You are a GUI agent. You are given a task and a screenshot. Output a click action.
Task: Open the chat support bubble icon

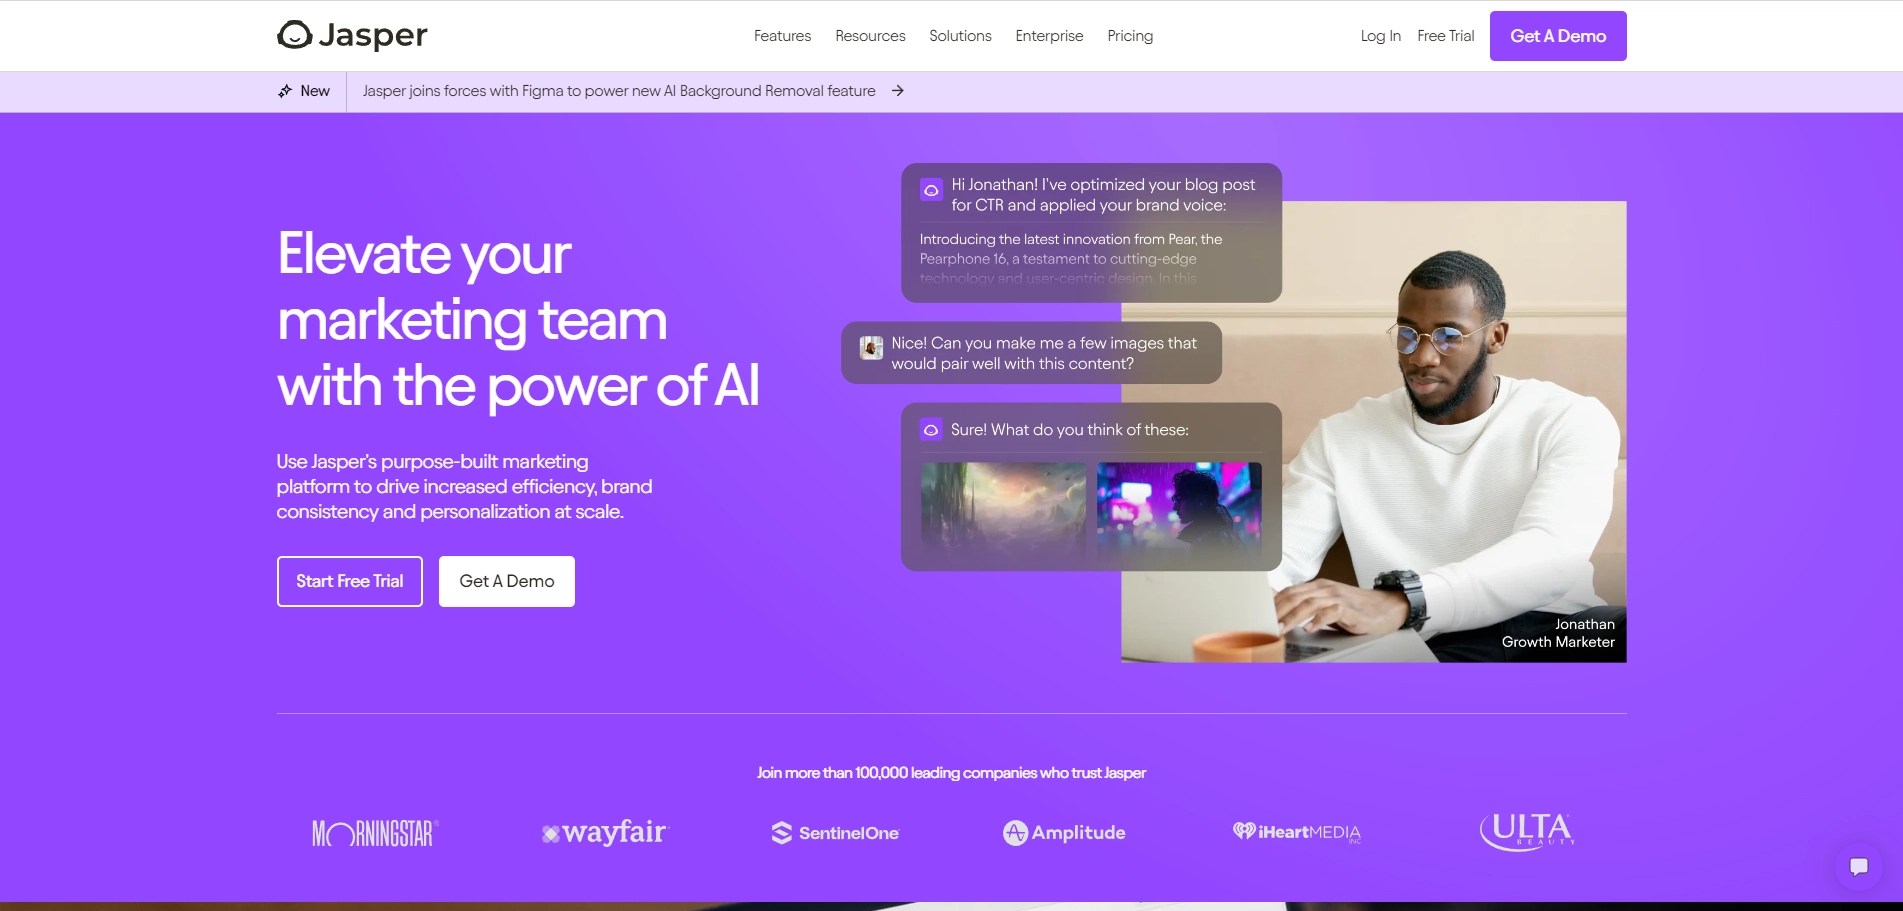point(1859,866)
